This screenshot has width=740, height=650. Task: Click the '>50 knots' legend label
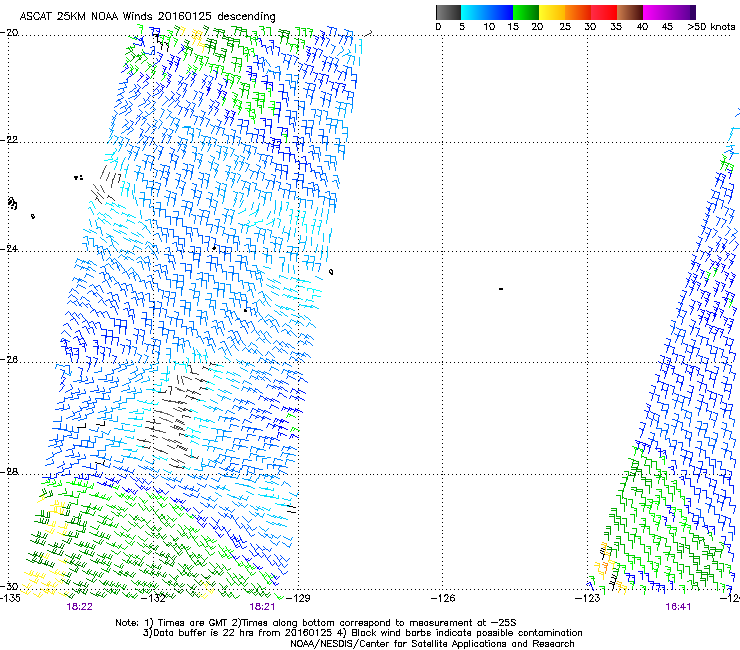pos(711,27)
